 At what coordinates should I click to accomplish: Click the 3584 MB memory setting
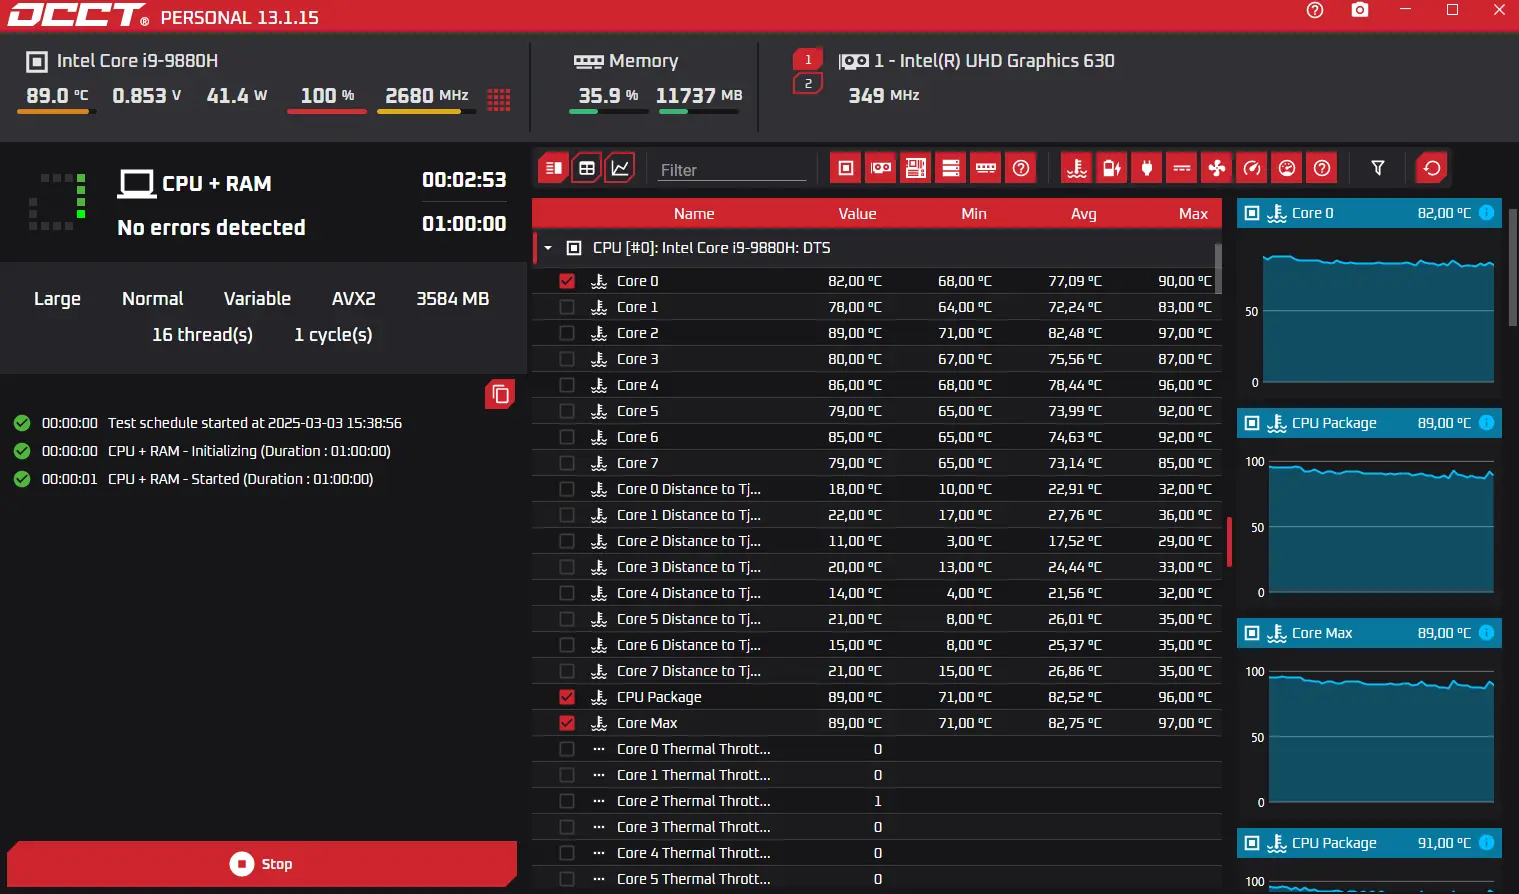(452, 299)
